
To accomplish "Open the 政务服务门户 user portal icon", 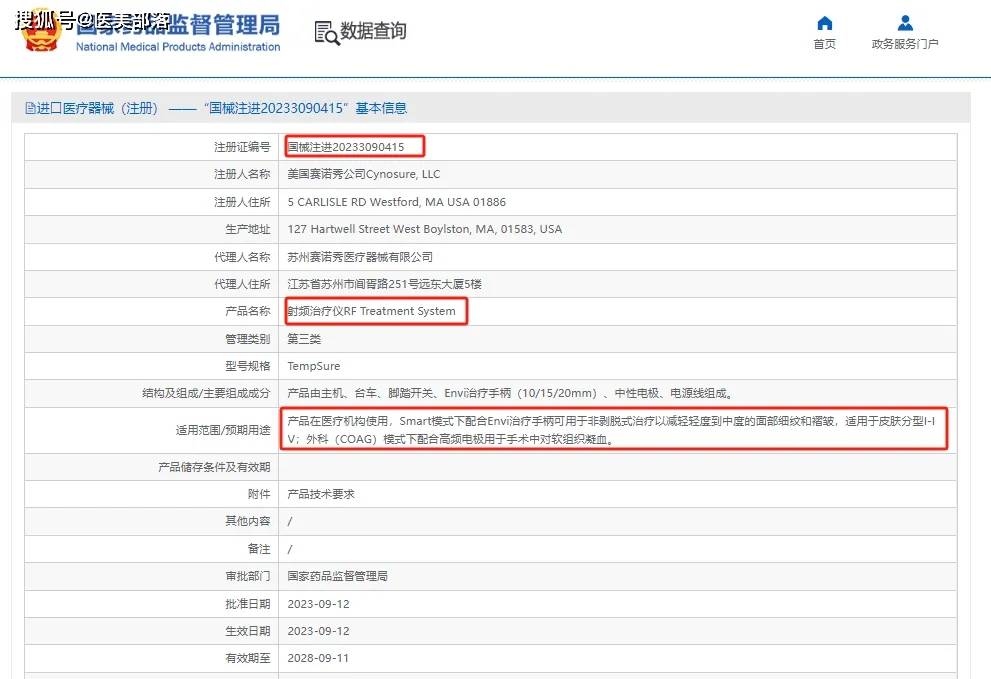I will click(x=905, y=23).
